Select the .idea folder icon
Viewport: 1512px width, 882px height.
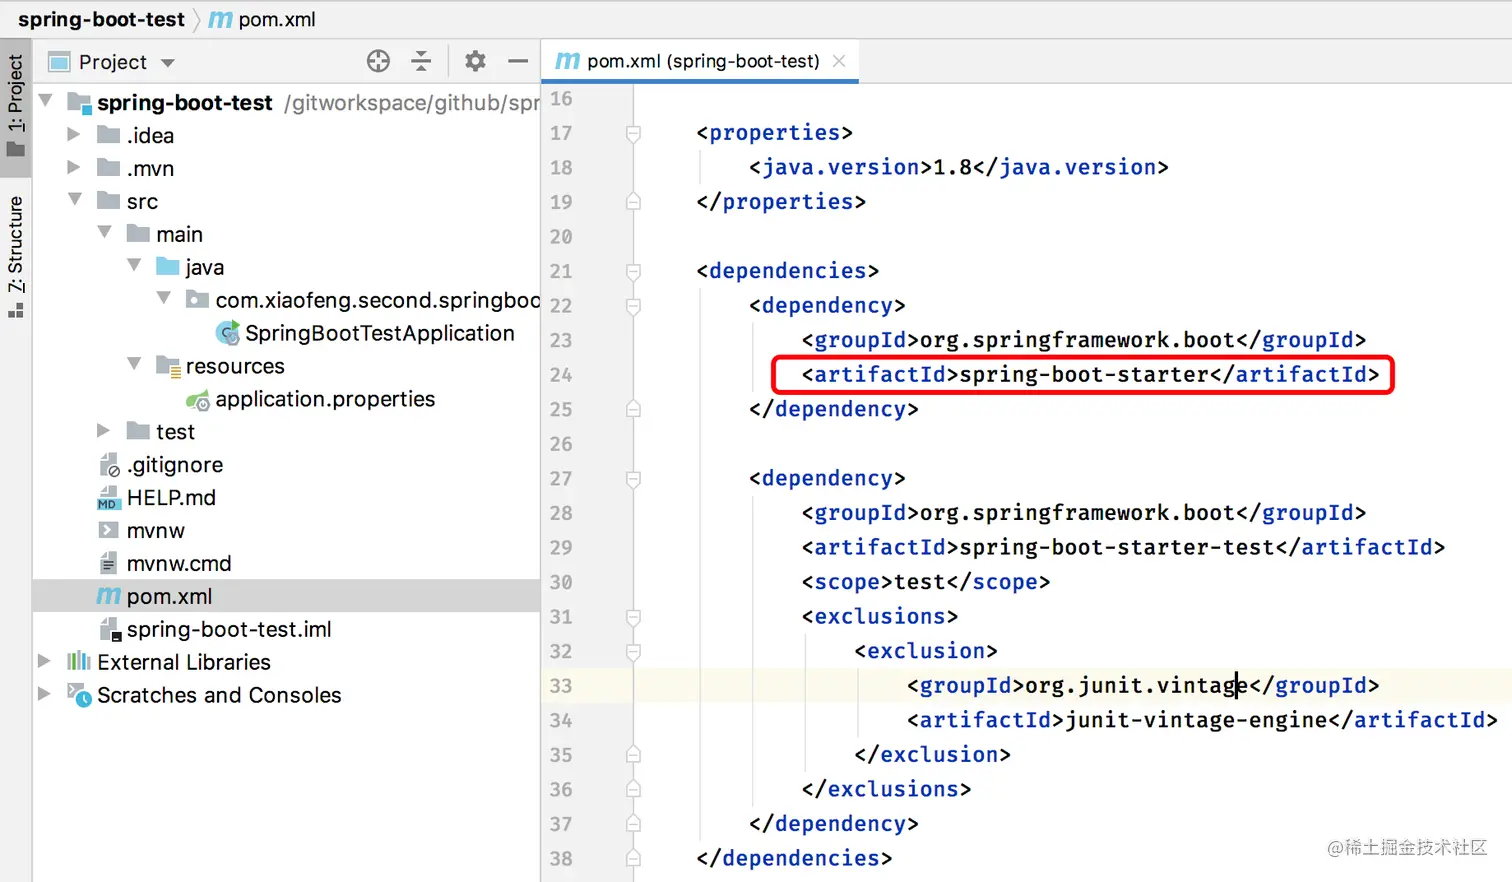point(108,134)
